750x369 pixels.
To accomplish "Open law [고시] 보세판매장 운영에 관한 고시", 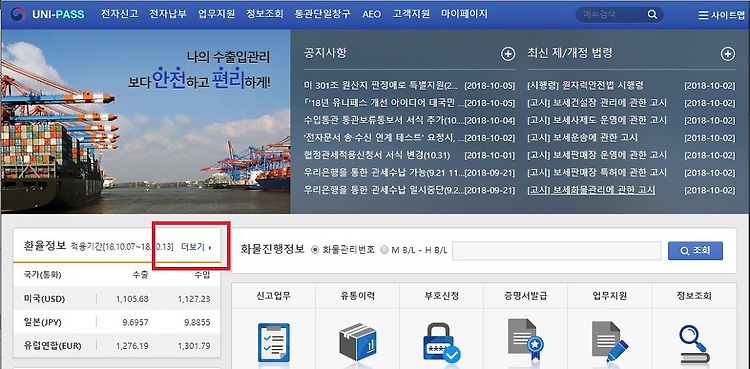I will pos(597,155).
